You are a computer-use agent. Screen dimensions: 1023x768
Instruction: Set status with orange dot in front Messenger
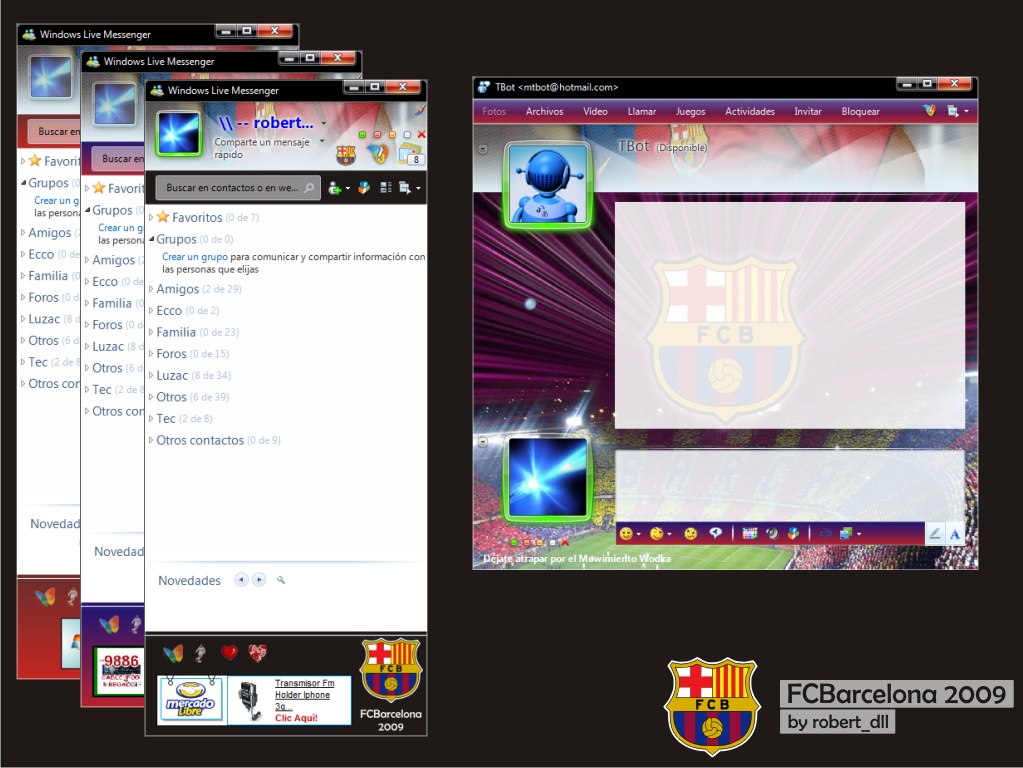click(392, 134)
